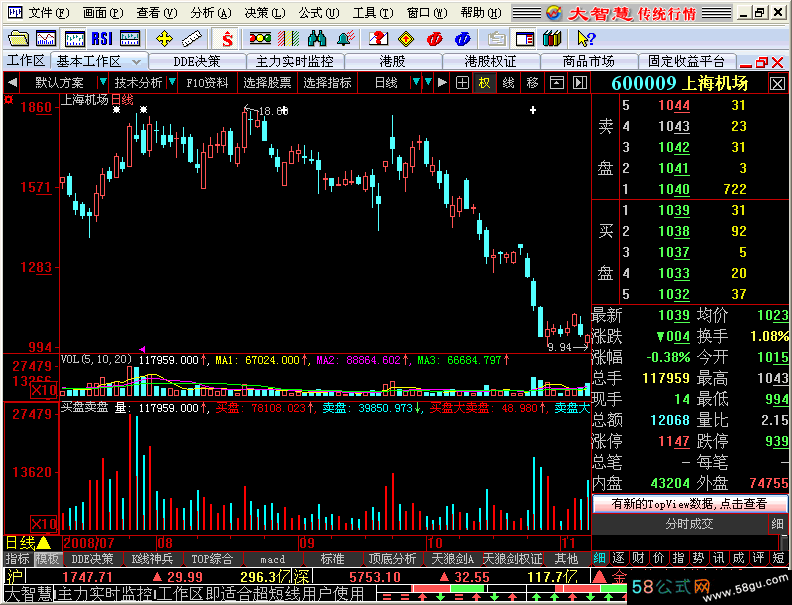
Task: Click the 细 button beside 分时成交
Action: pos(778,524)
